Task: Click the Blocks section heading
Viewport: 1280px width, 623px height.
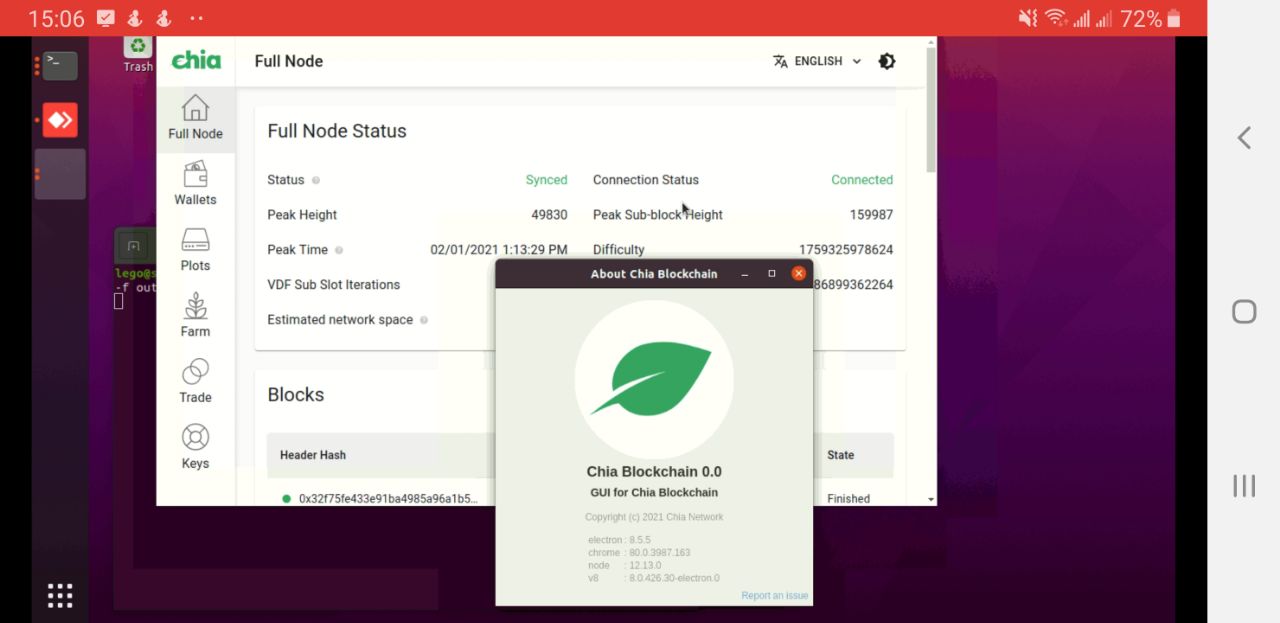Action: tap(296, 395)
